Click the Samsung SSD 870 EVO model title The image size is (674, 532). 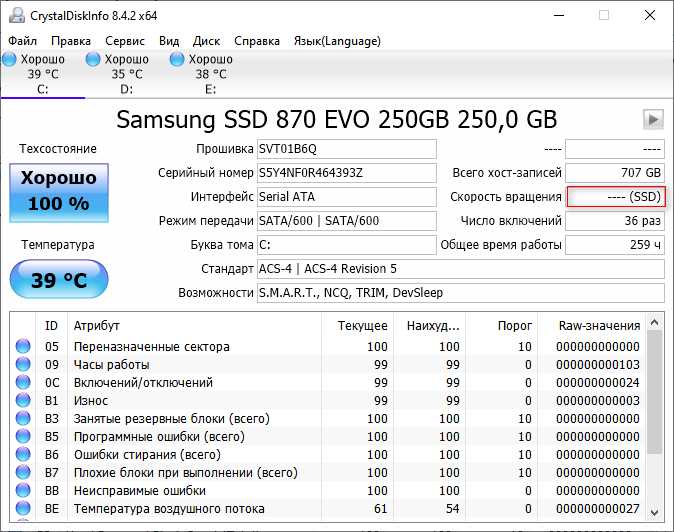pos(337,119)
